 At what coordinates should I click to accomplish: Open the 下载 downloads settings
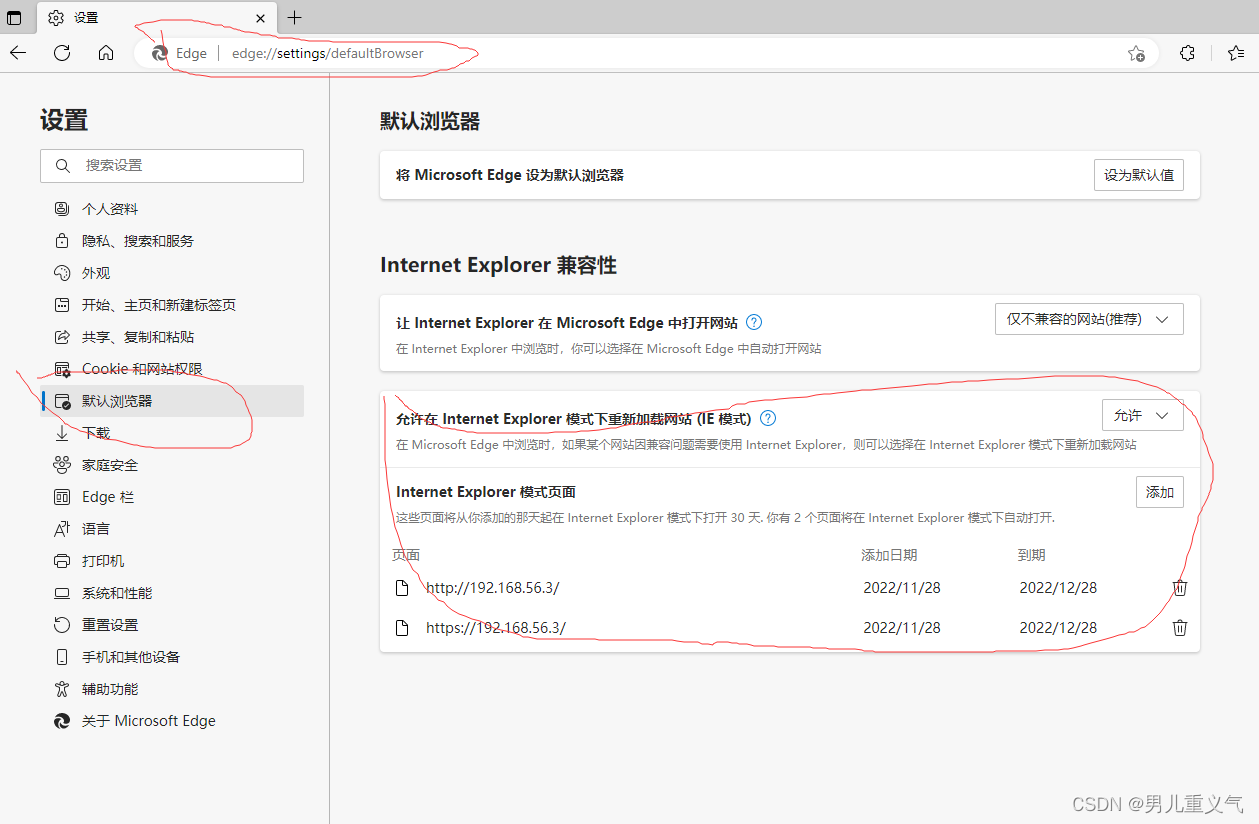[97, 432]
